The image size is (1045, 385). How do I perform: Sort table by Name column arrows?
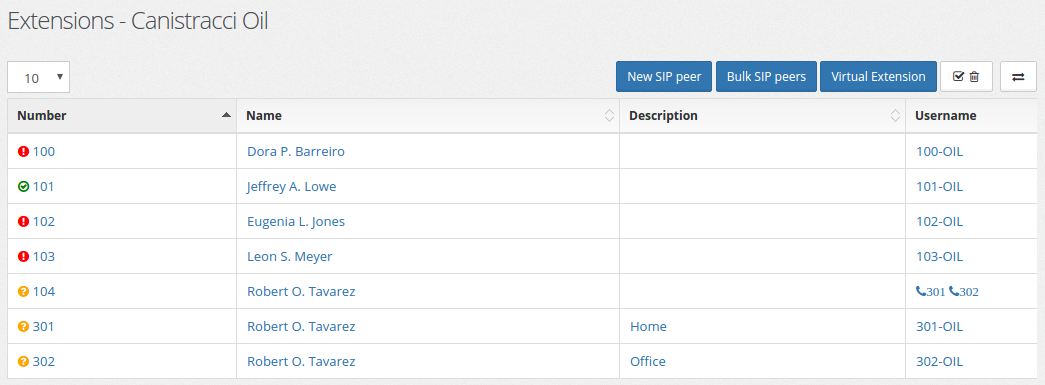pos(608,116)
